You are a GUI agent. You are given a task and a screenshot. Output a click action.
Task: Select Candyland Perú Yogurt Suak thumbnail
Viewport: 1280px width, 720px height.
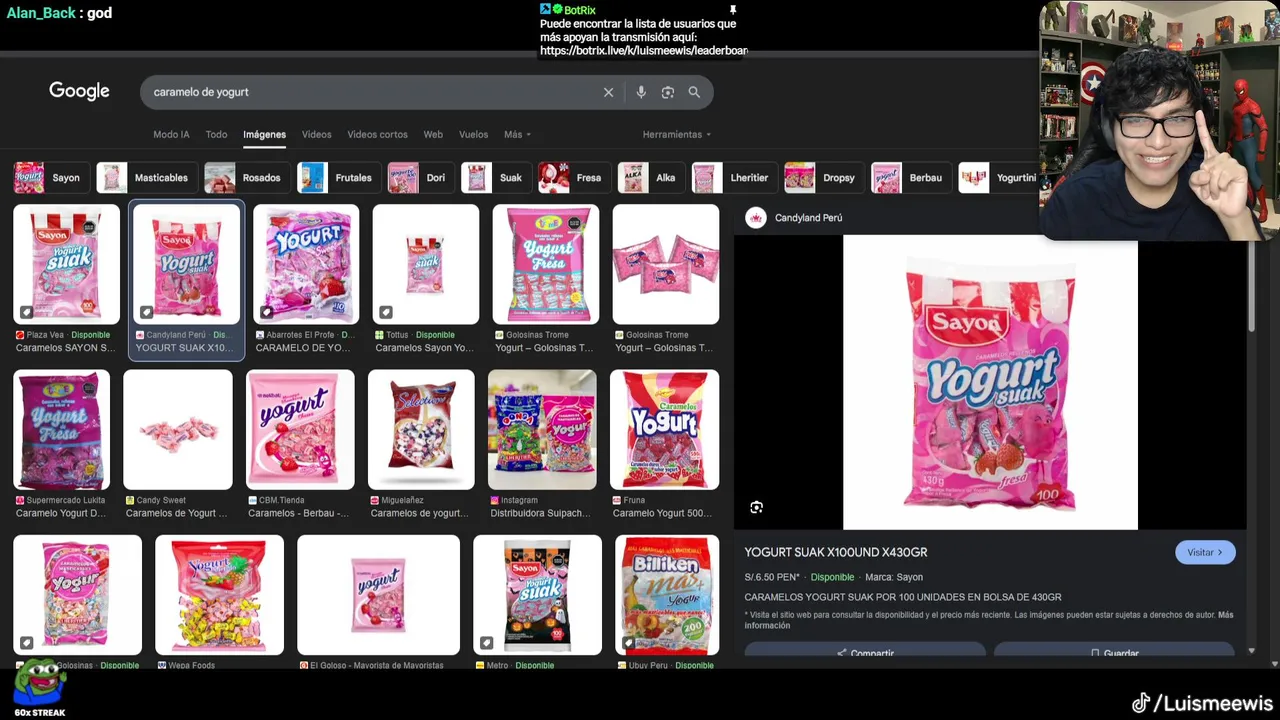(x=186, y=264)
